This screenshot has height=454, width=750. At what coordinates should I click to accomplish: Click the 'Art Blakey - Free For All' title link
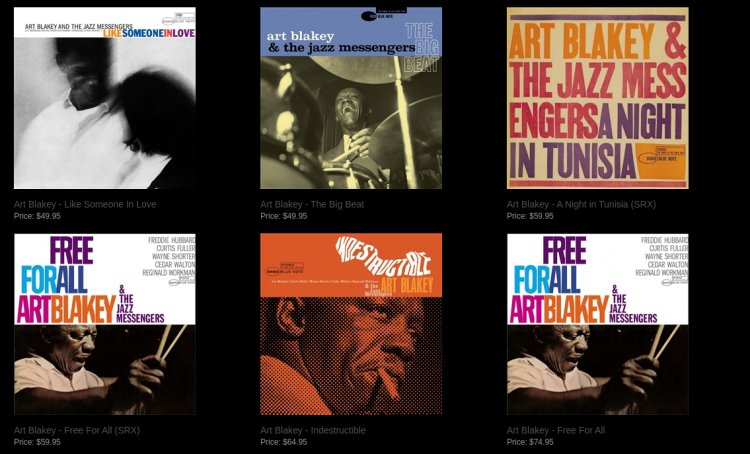[556, 430]
